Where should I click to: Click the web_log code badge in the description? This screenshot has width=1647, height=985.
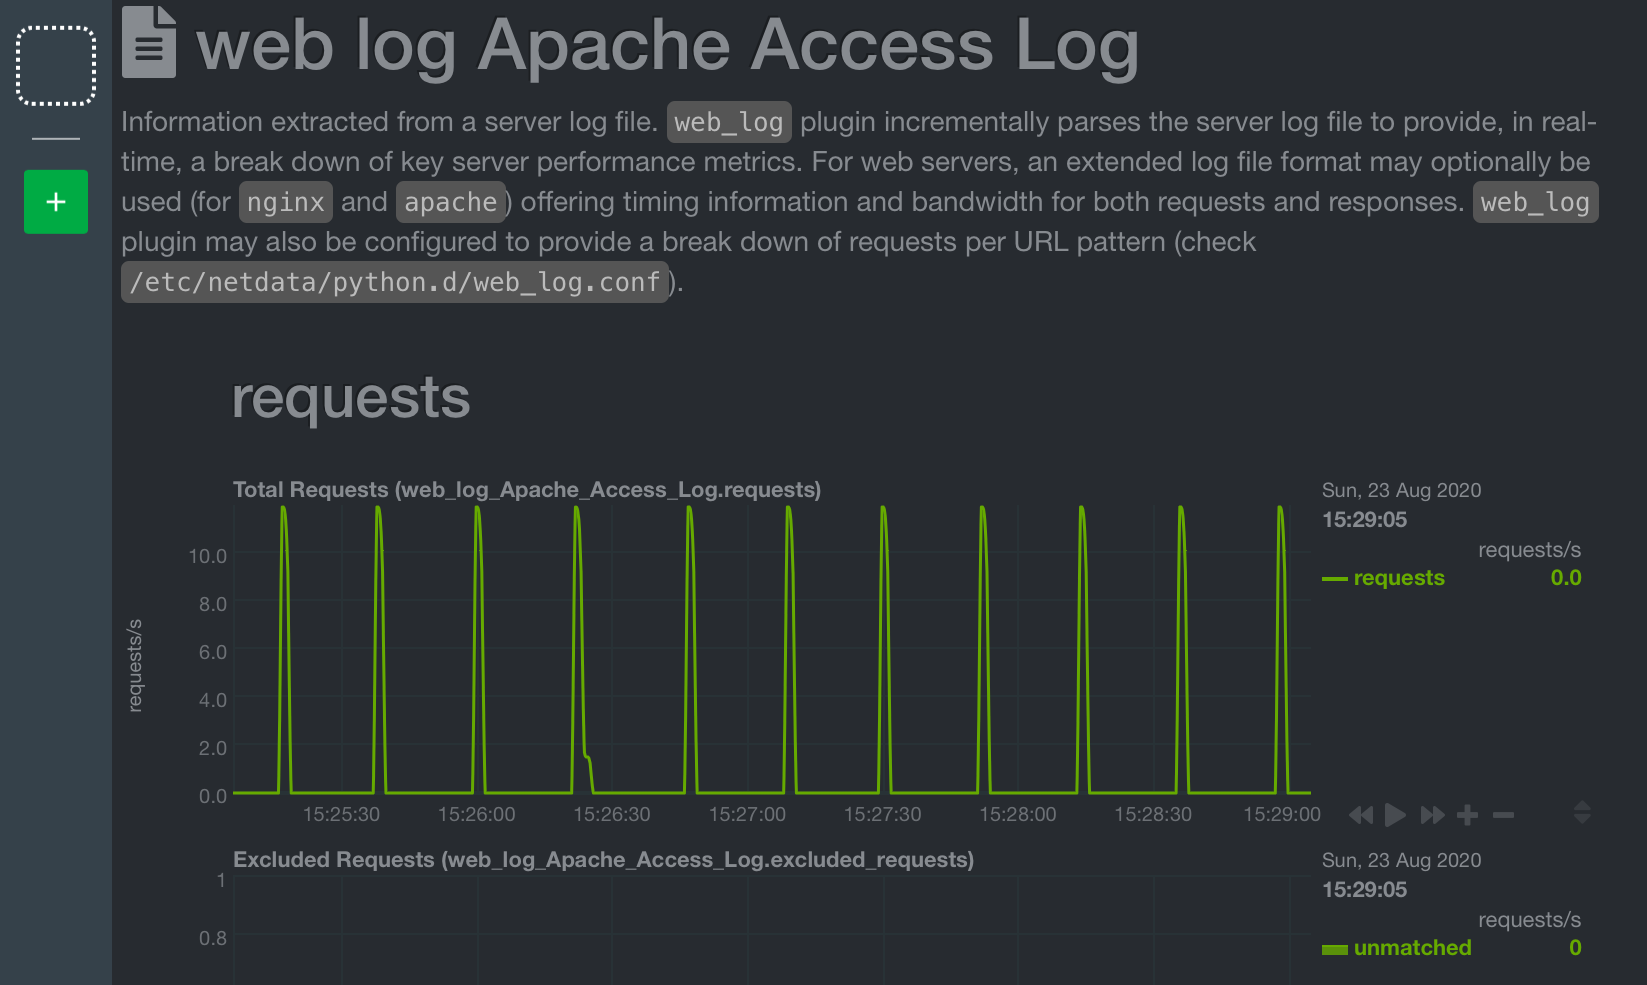pyautogui.click(x=729, y=121)
